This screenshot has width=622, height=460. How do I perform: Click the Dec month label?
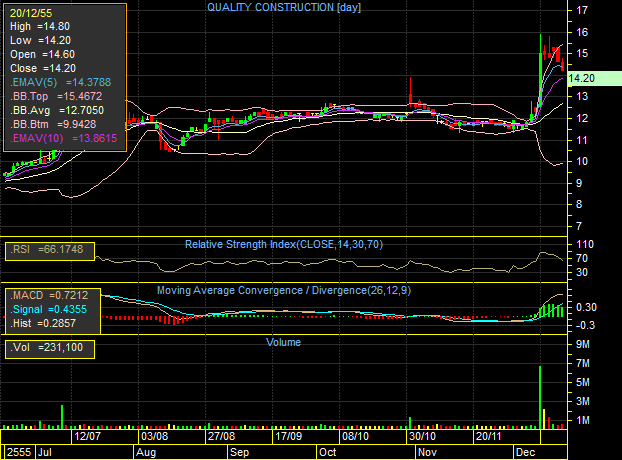(x=525, y=452)
